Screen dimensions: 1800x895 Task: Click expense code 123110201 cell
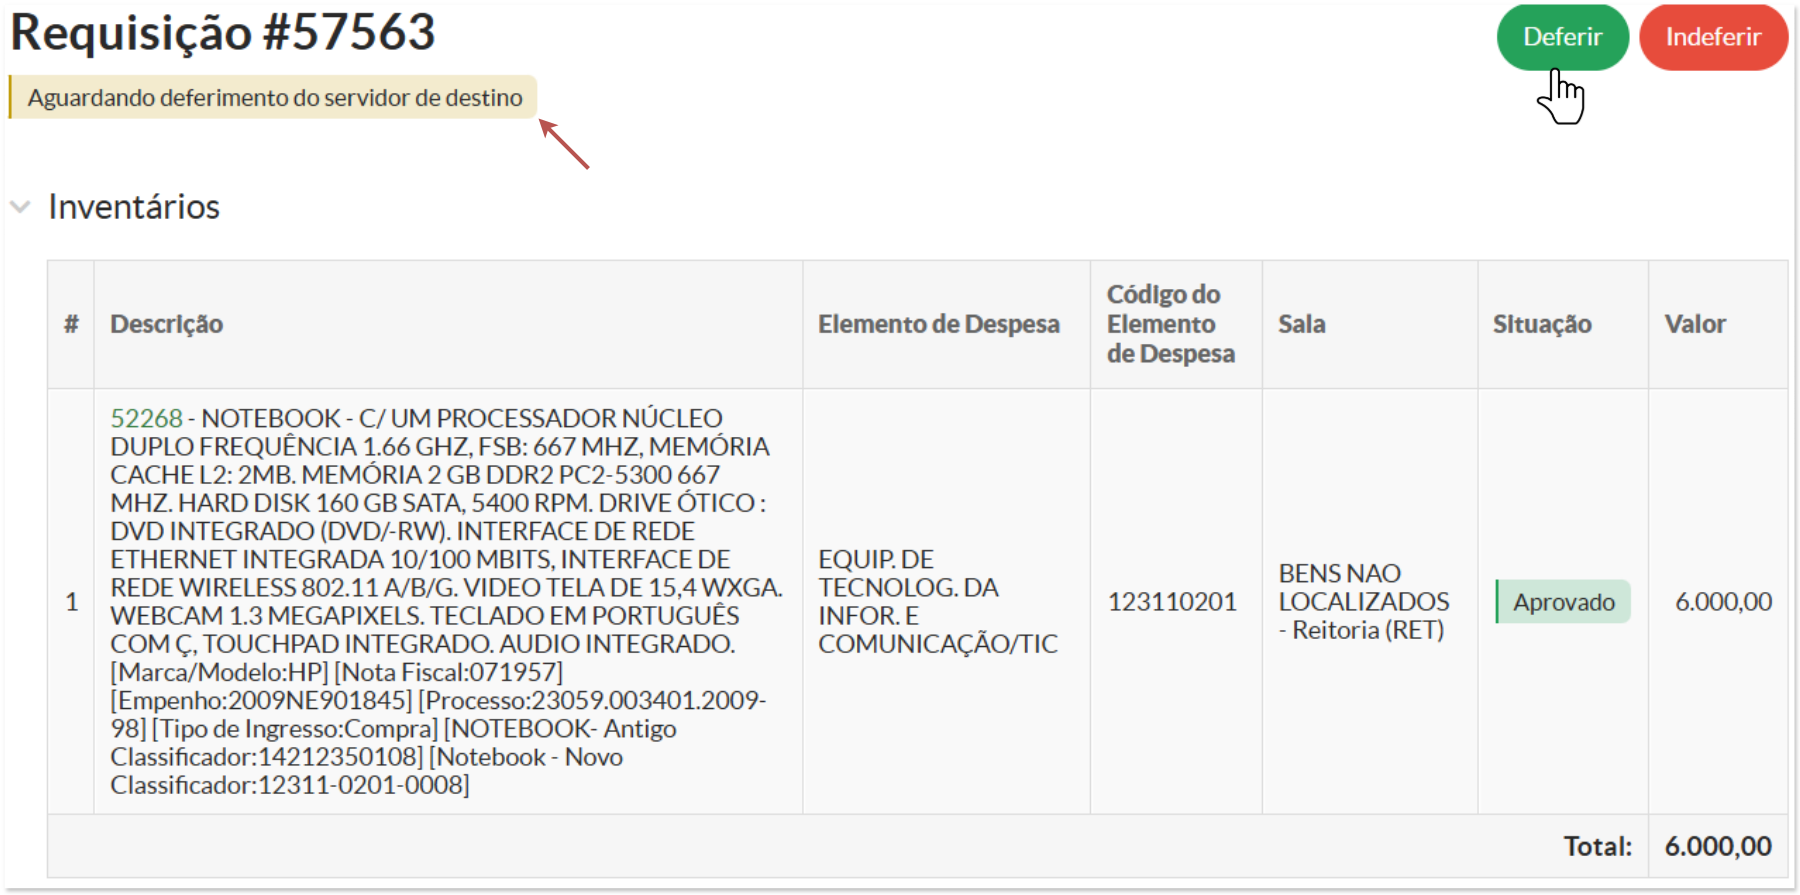(x=1171, y=602)
